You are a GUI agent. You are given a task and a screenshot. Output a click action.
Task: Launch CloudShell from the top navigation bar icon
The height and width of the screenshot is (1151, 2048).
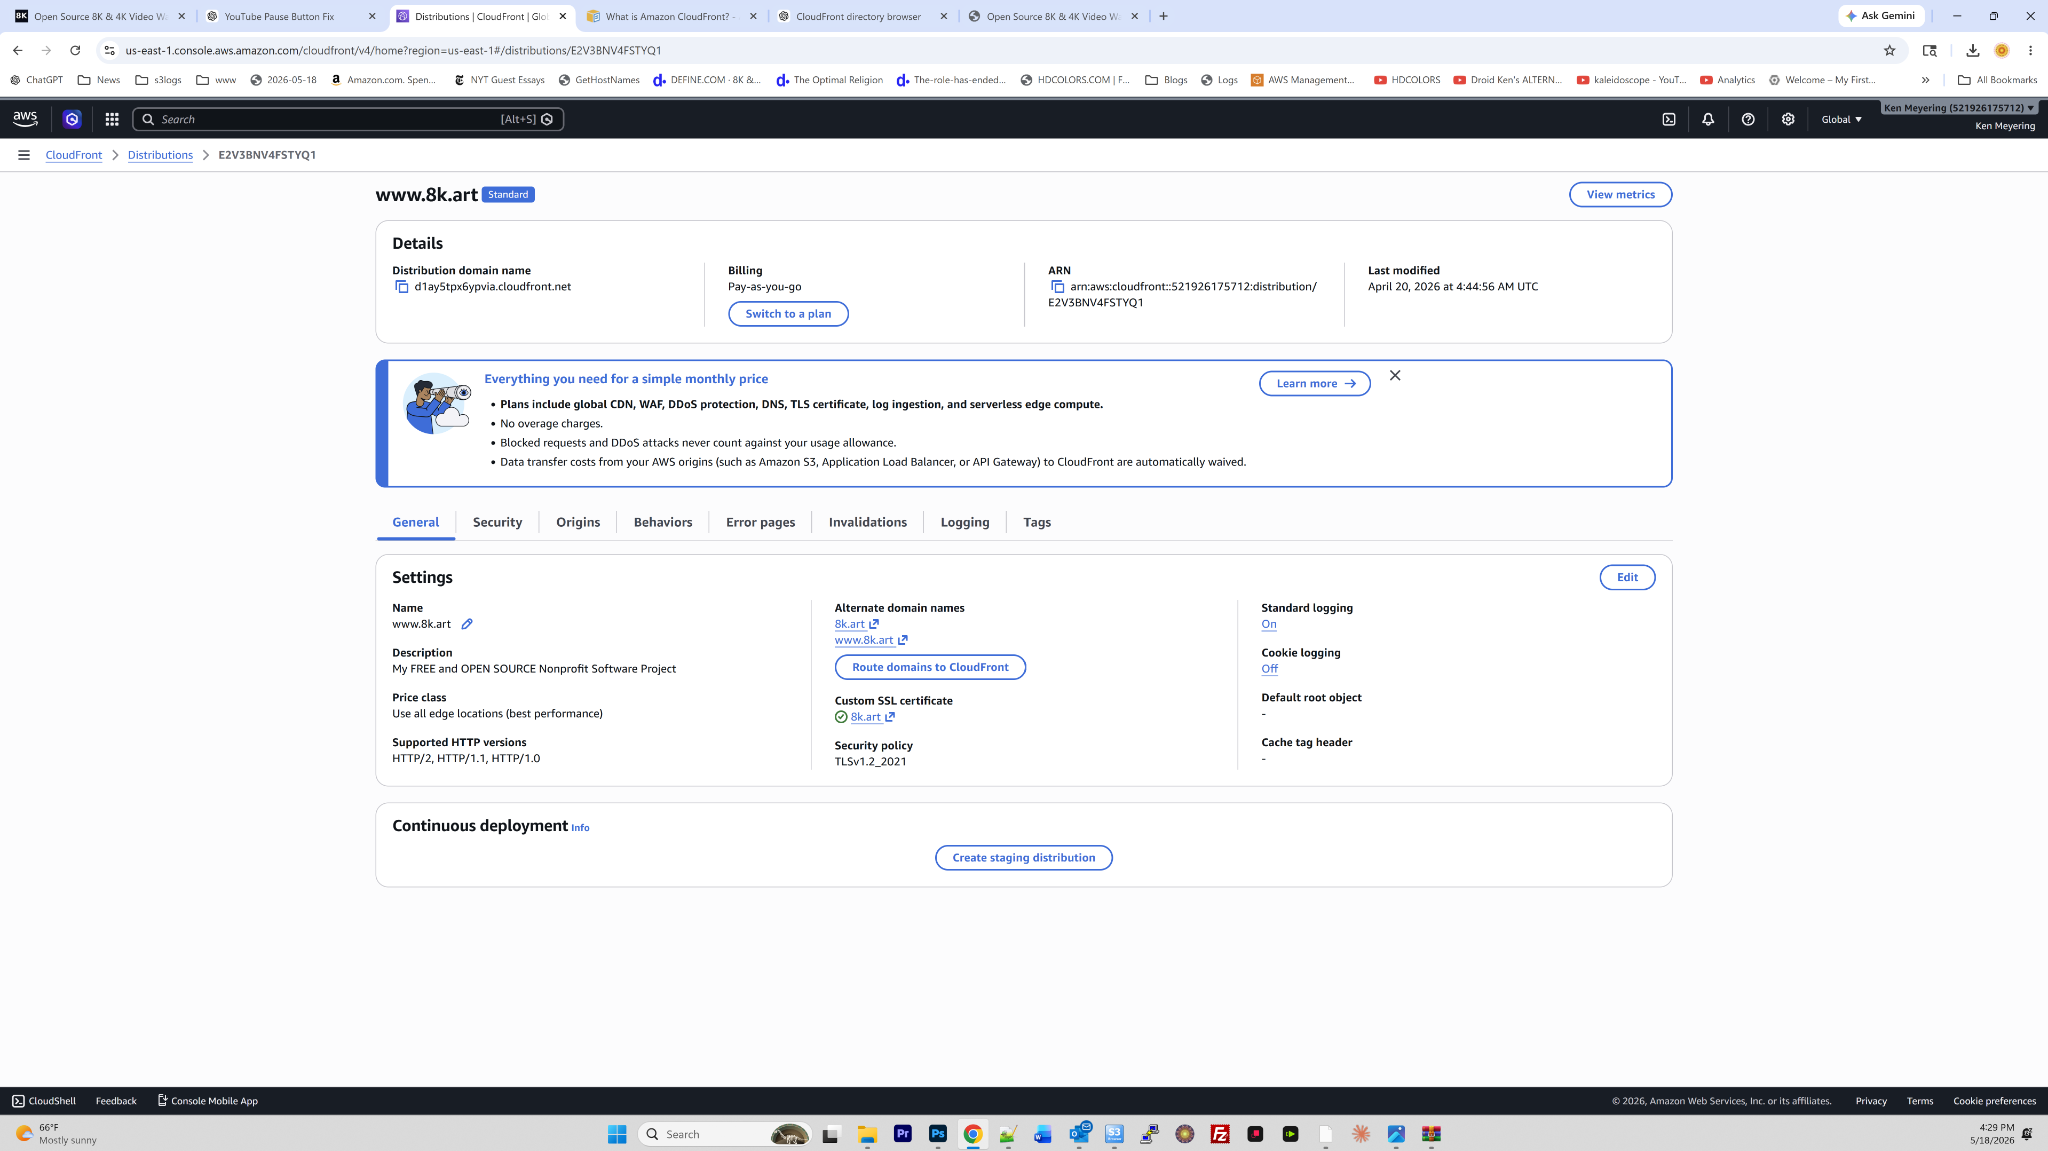tap(1669, 119)
